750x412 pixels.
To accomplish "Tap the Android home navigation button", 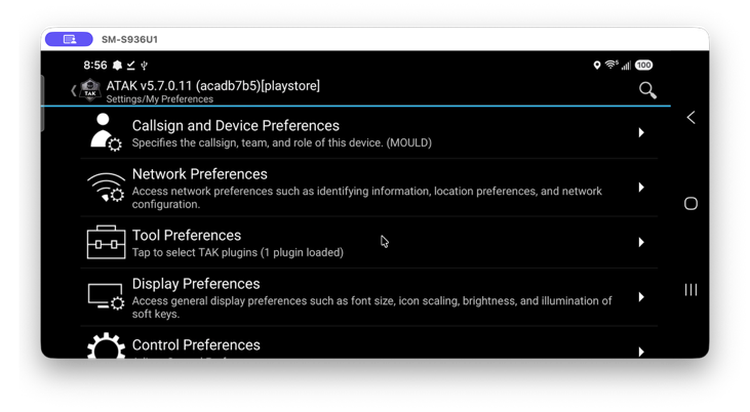I will (x=691, y=203).
